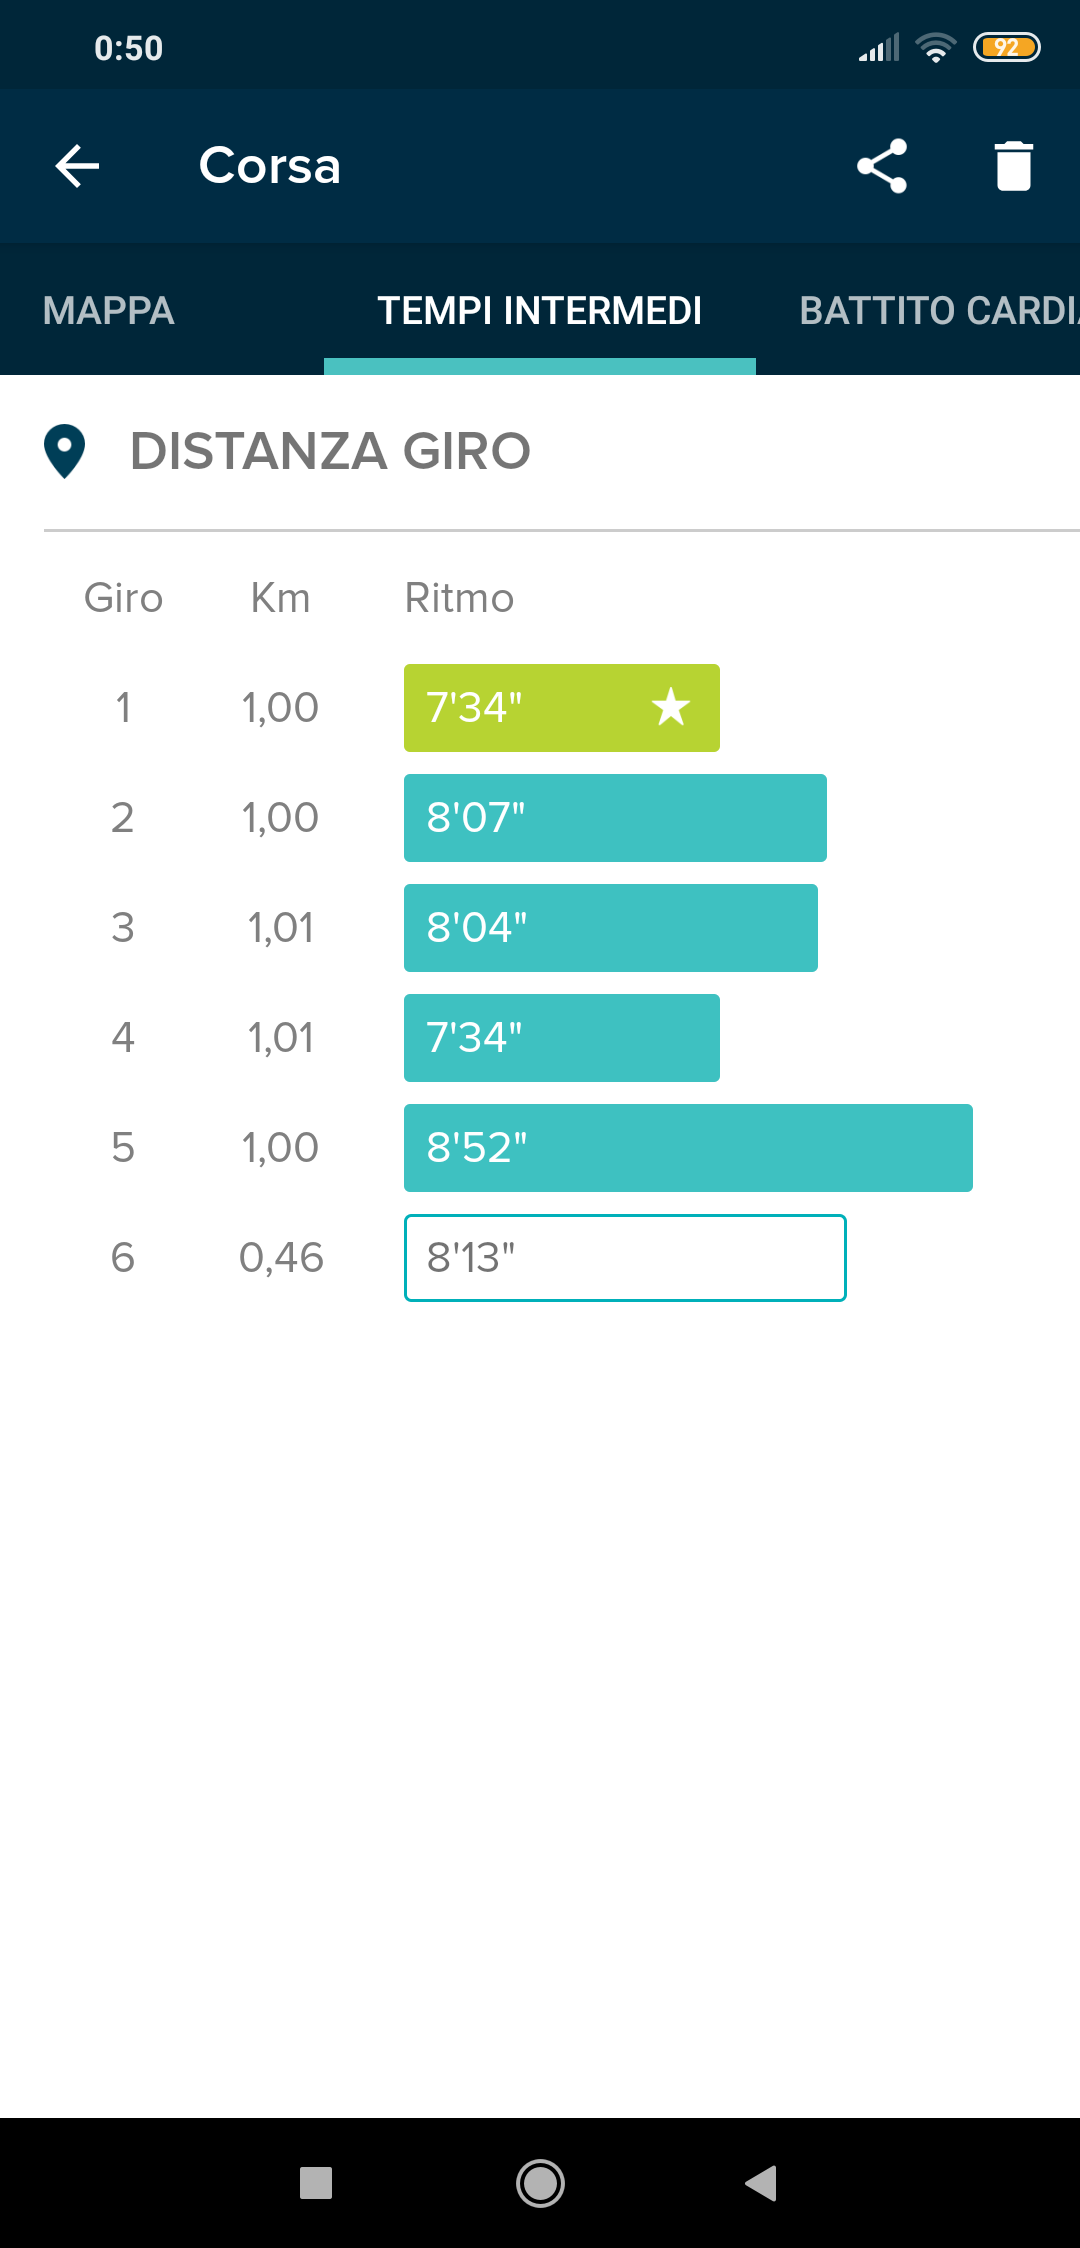Tap the location pin icon
Image resolution: width=1080 pixels, height=2248 pixels.
tap(65, 451)
